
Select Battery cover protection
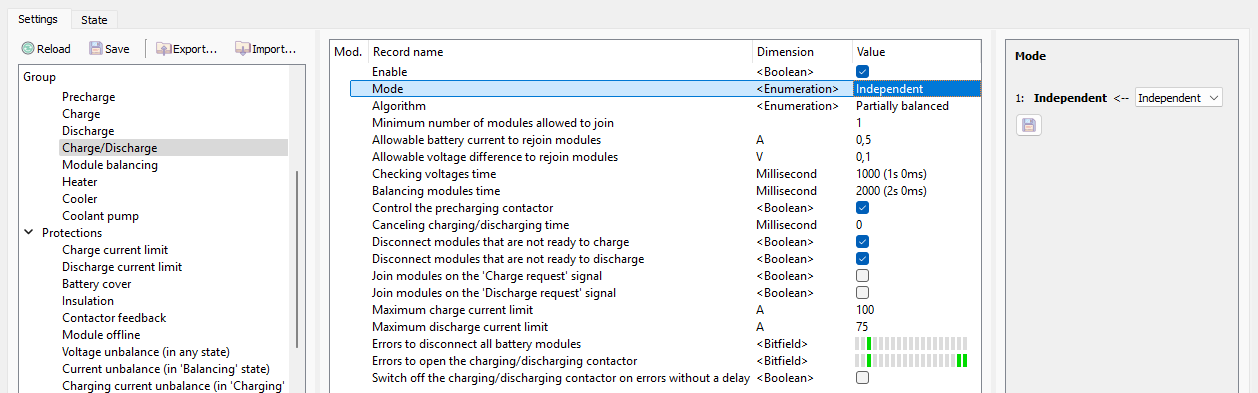(x=97, y=284)
